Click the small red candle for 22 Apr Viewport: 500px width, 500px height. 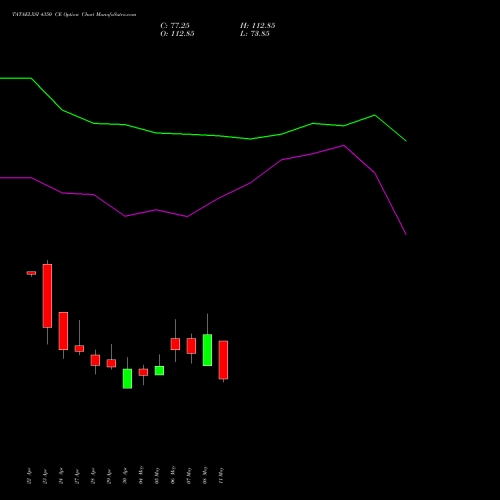tap(31, 273)
